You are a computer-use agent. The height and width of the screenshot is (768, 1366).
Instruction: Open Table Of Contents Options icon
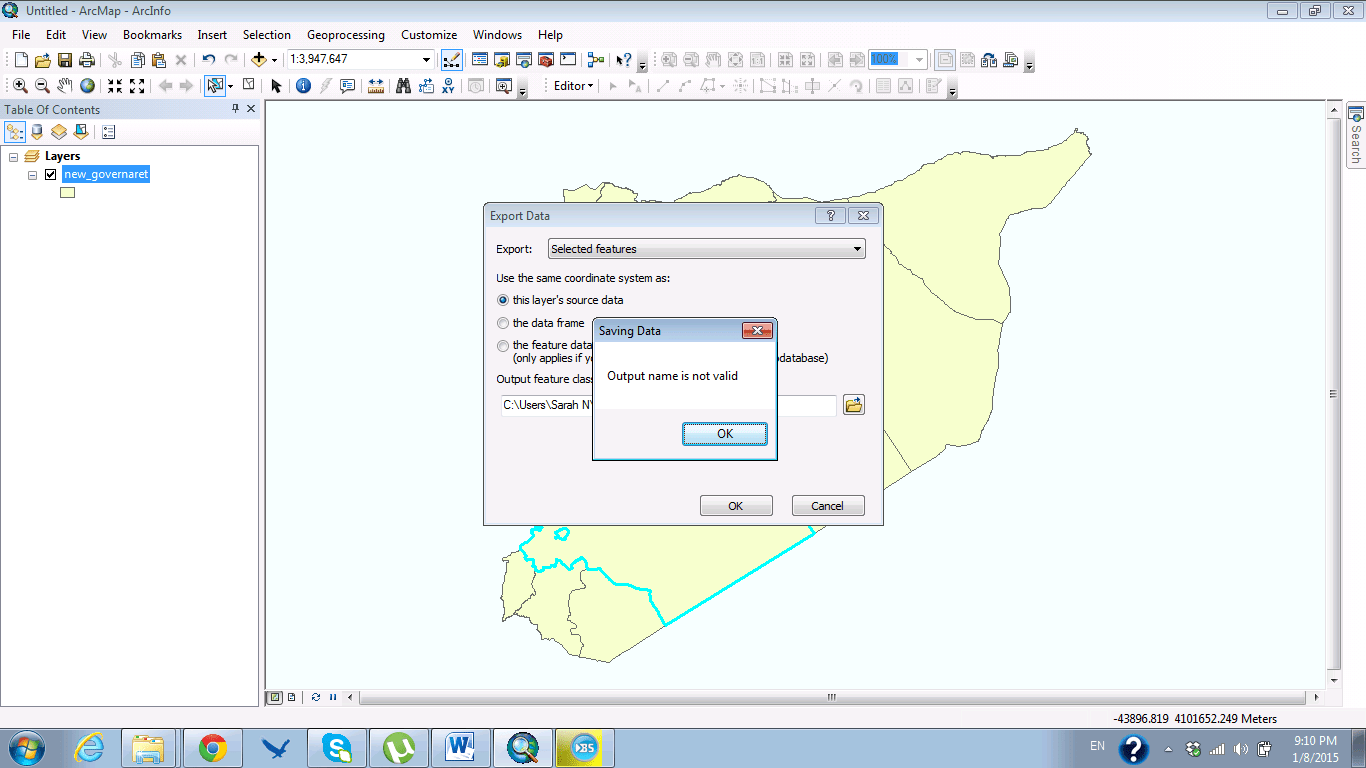click(x=108, y=132)
